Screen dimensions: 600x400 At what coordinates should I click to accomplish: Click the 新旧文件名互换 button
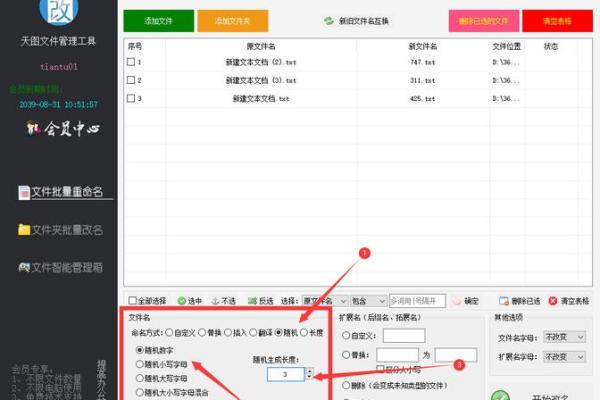point(356,21)
